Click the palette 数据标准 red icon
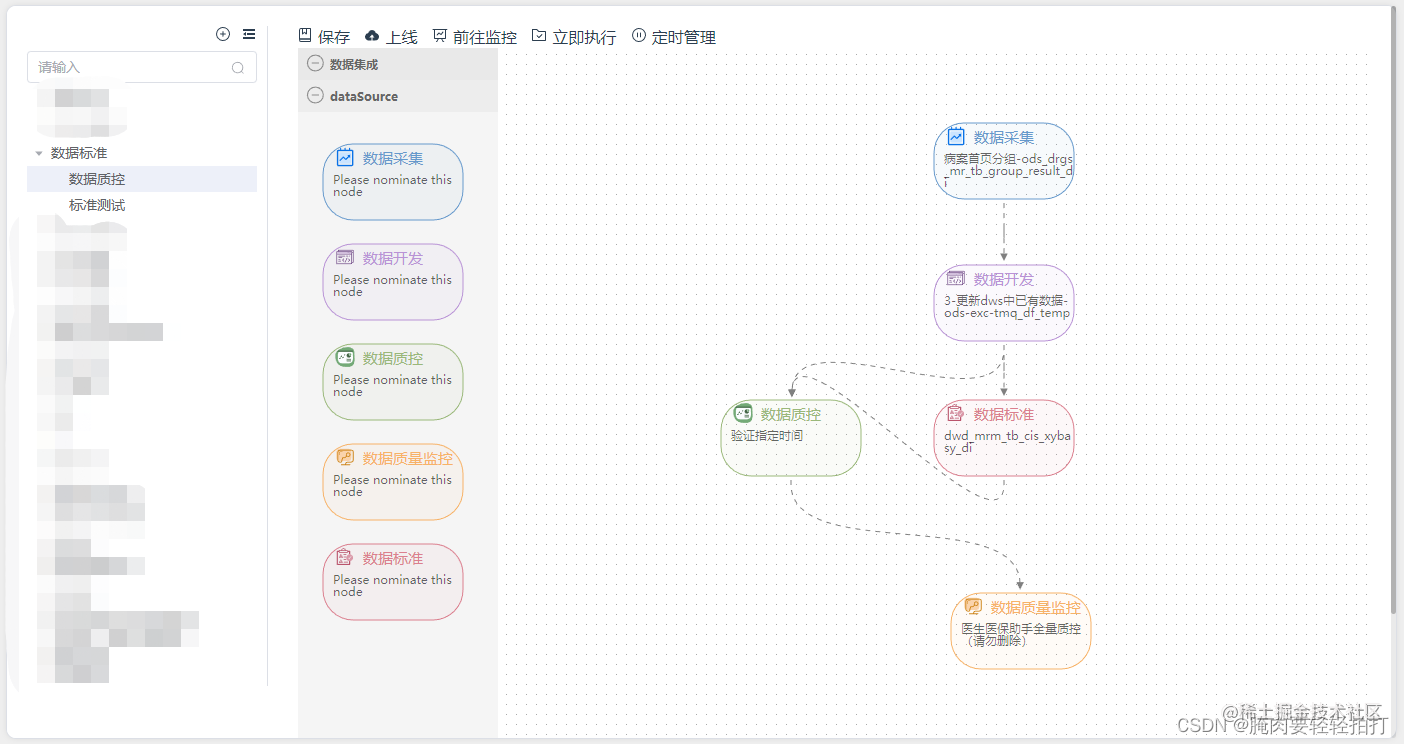Viewport: 1404px width, 744px height. (345, 557)
